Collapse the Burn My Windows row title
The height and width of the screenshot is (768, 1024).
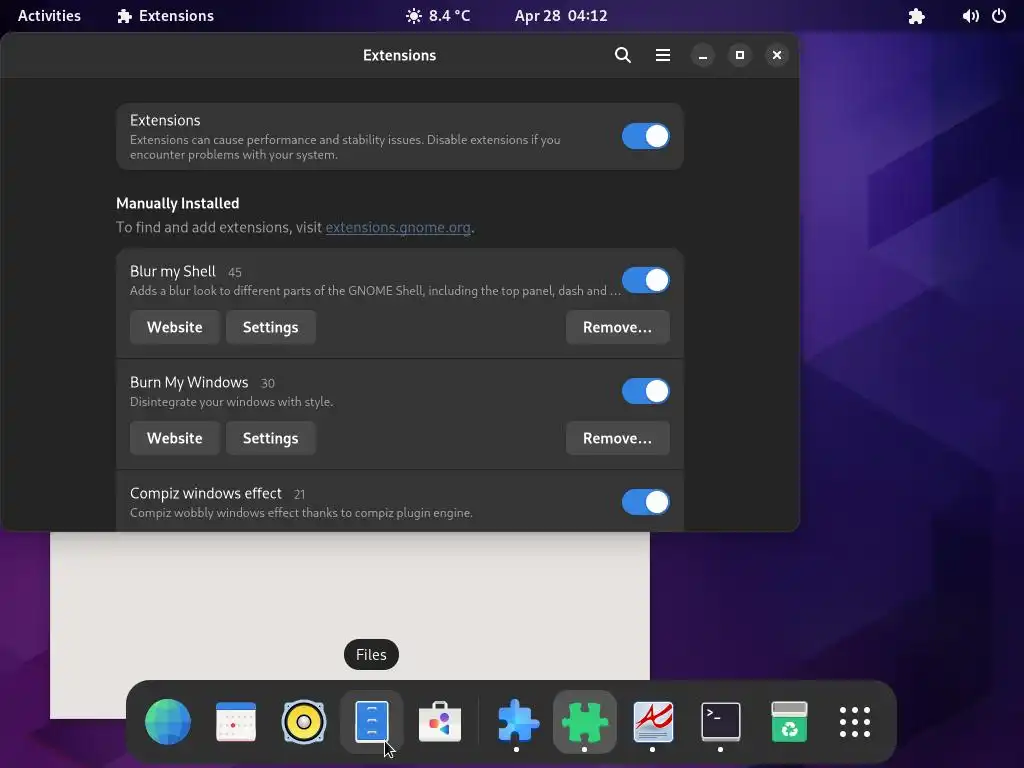pyautogui.click(x=189, y=382)
